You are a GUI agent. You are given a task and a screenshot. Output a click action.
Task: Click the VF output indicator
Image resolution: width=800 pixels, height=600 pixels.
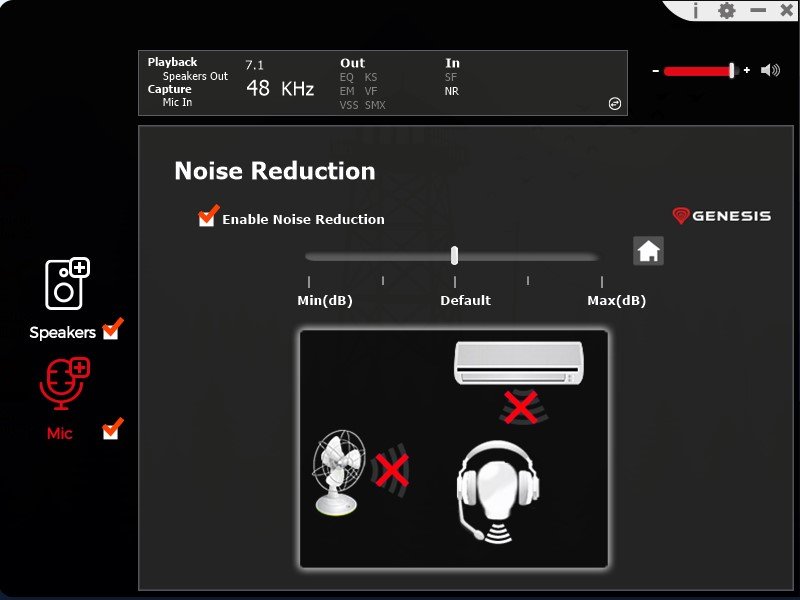(371, 91)
